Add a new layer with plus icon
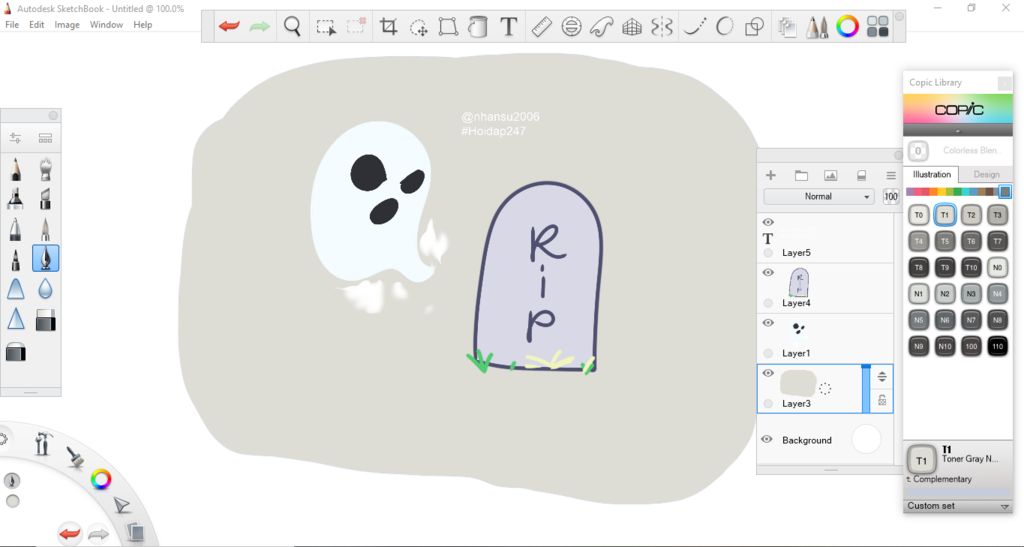Viewport: 1024px width, 547px height. coord(771,175)
